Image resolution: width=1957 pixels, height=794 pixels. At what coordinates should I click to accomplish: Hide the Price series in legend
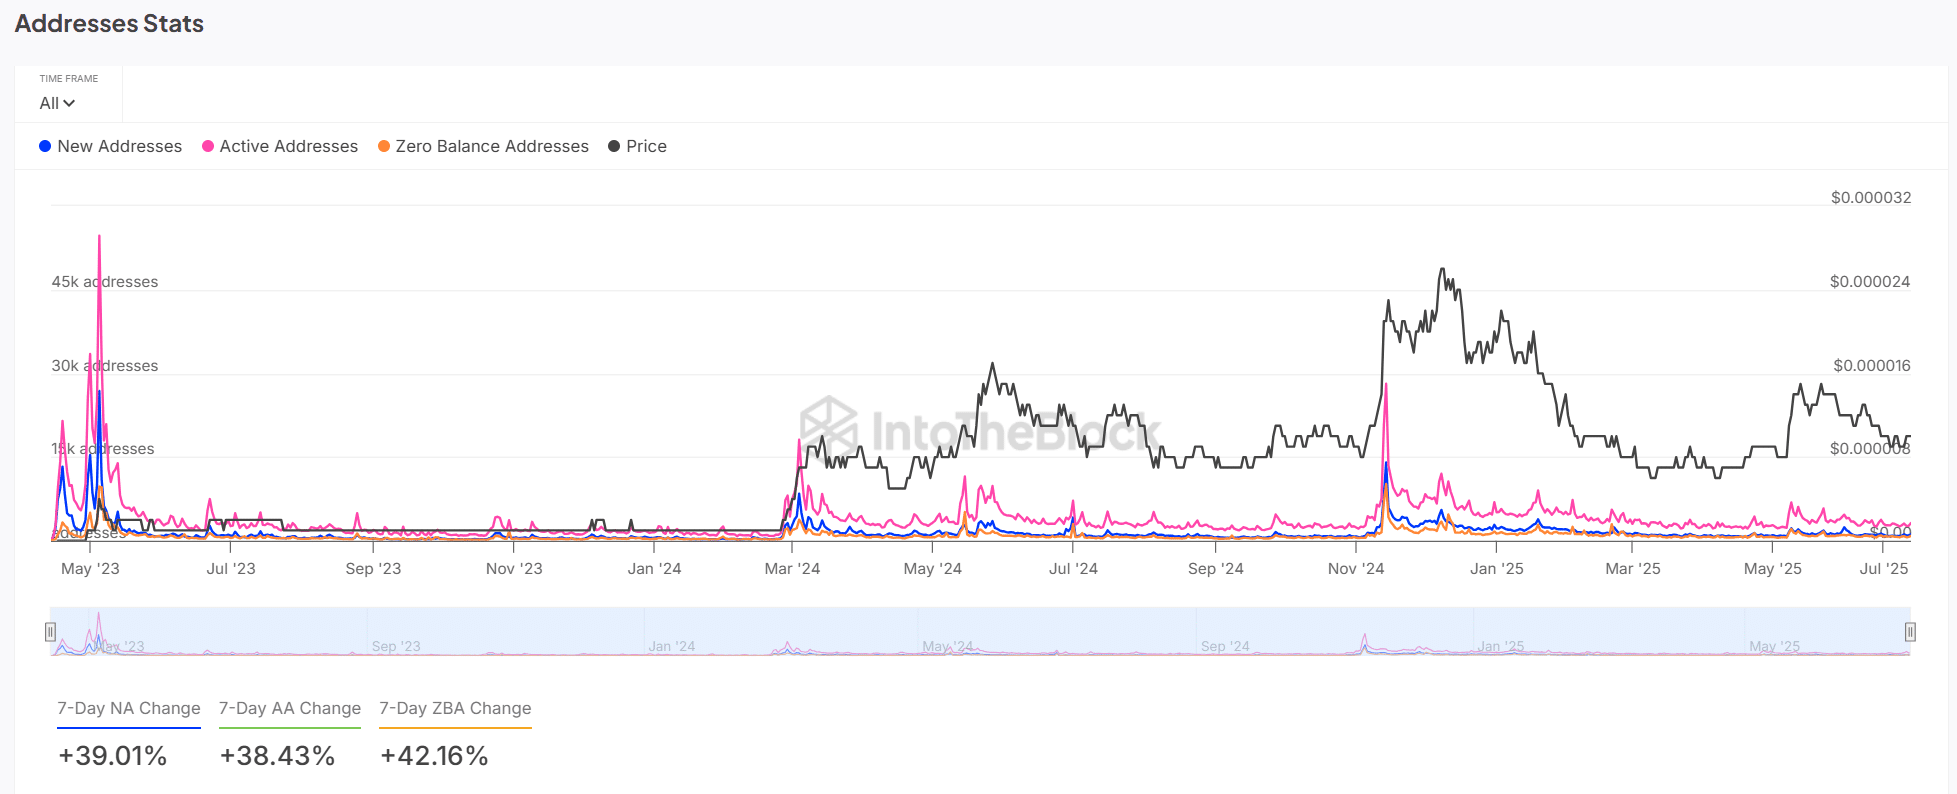[637, 146]
